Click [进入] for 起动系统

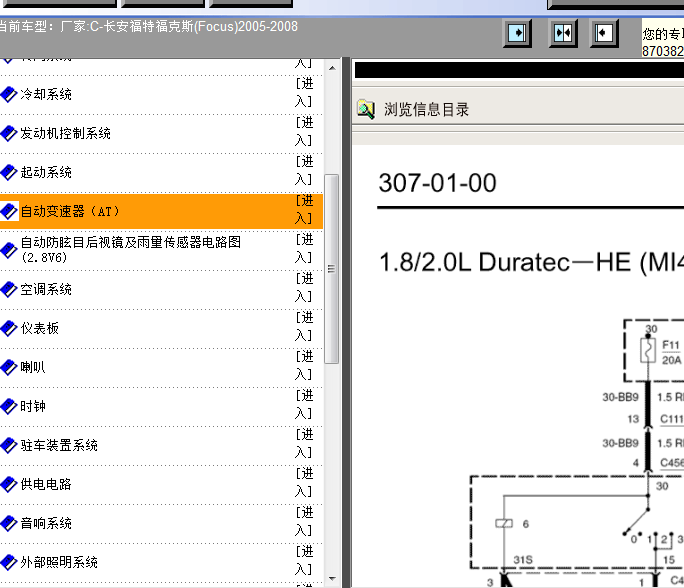pyautogui.click(x=304, y=171)
